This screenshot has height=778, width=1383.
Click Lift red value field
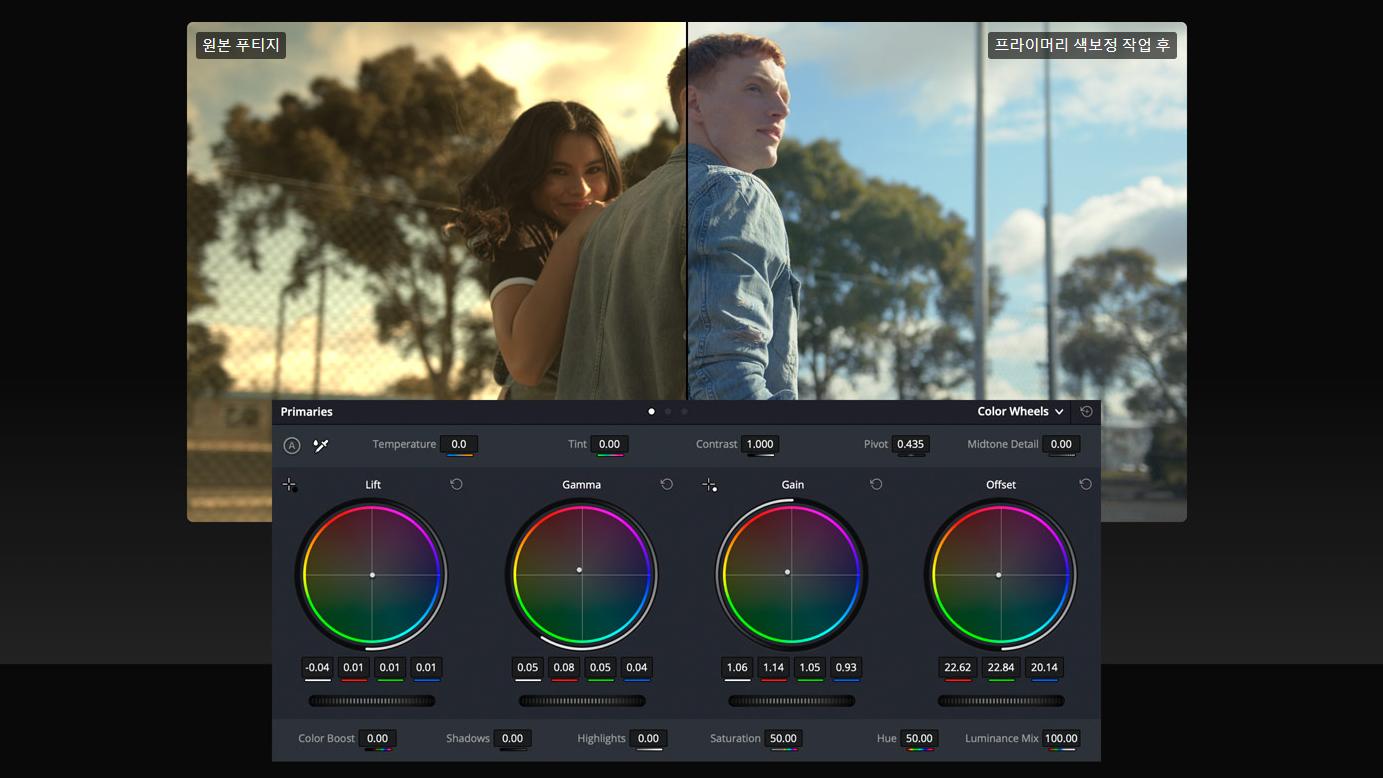pyautogui.click(x=354, y=667)
